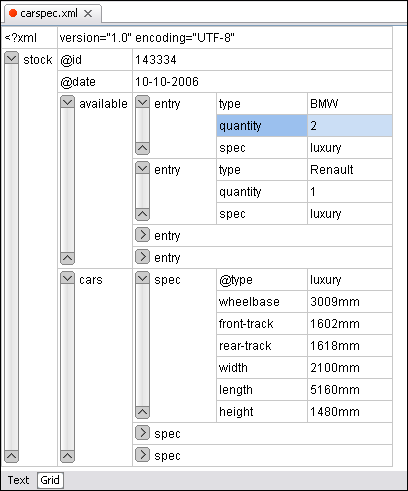Expand the fourth collapsed entry row
The image size is (408, 491).
click(x=143, y=257)
